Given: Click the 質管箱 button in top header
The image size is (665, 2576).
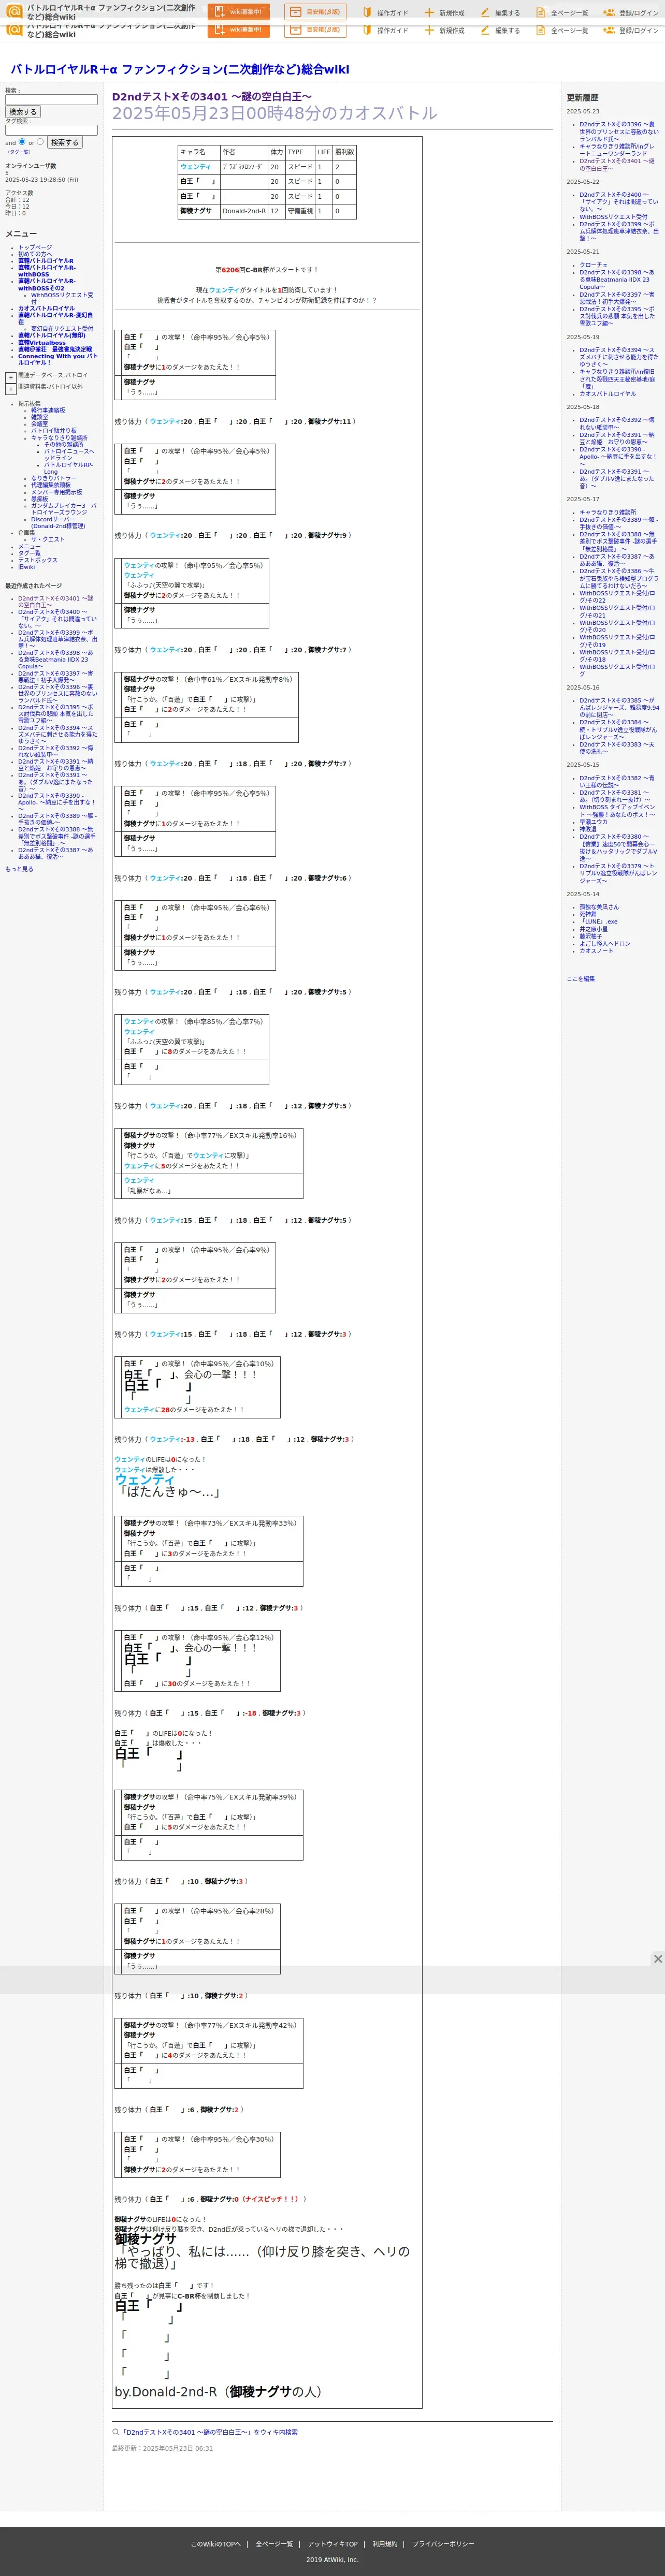Looking at the screenshot, I should click(x=315, y=12).
